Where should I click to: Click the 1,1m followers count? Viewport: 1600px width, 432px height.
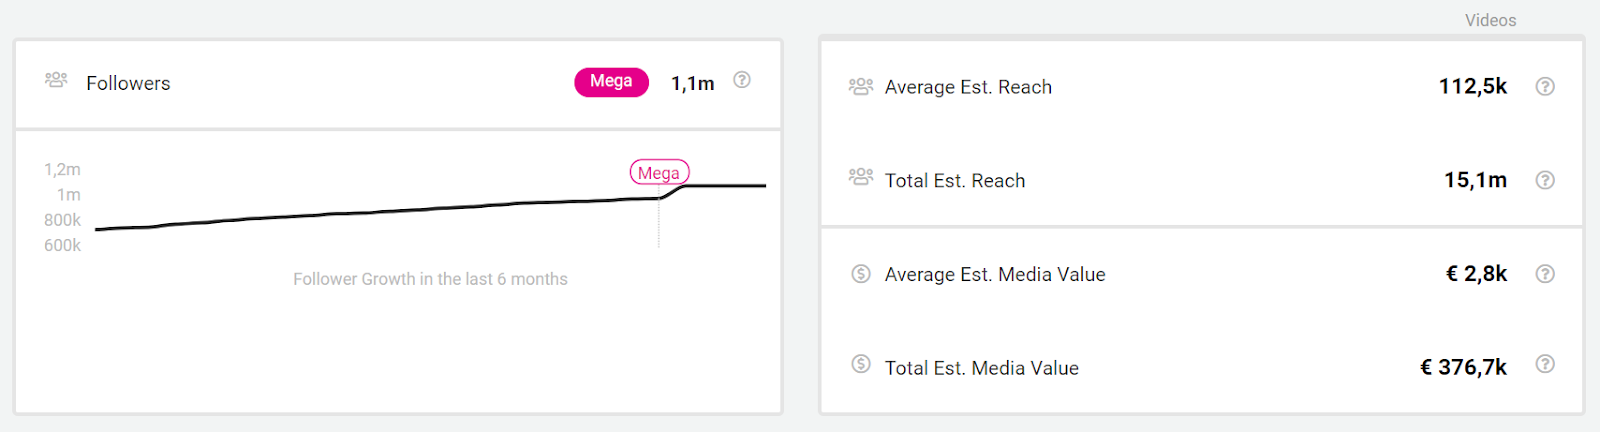click(x=692, y=84)
